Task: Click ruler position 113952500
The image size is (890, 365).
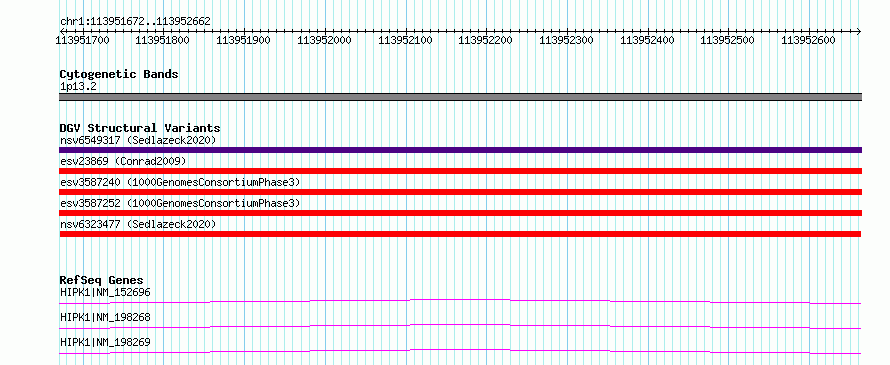Action: pyautogui.click(x=728, y=40)
